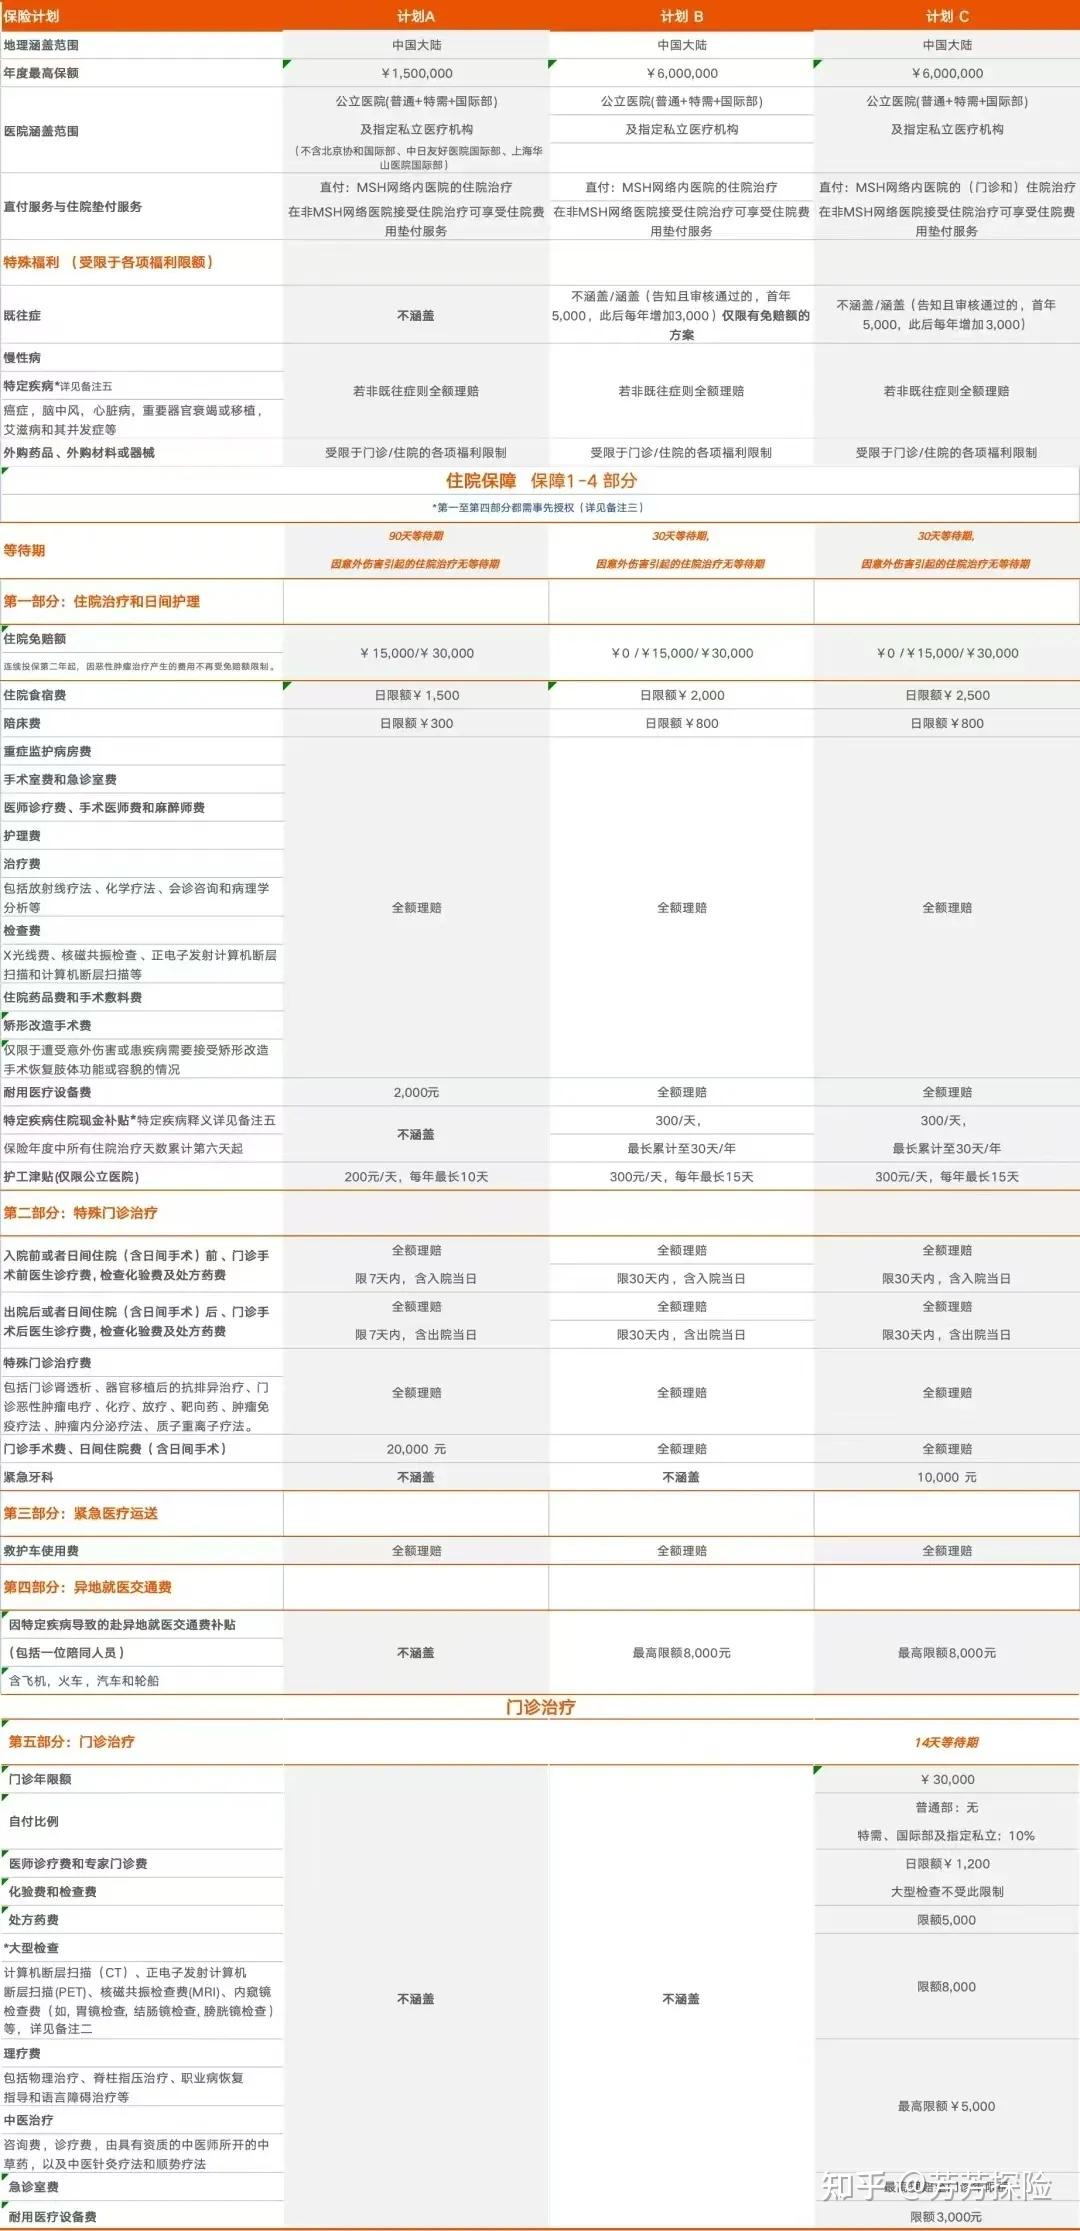
Task: Click the 救护车使用费 row label
Action: pos(41,1550)
